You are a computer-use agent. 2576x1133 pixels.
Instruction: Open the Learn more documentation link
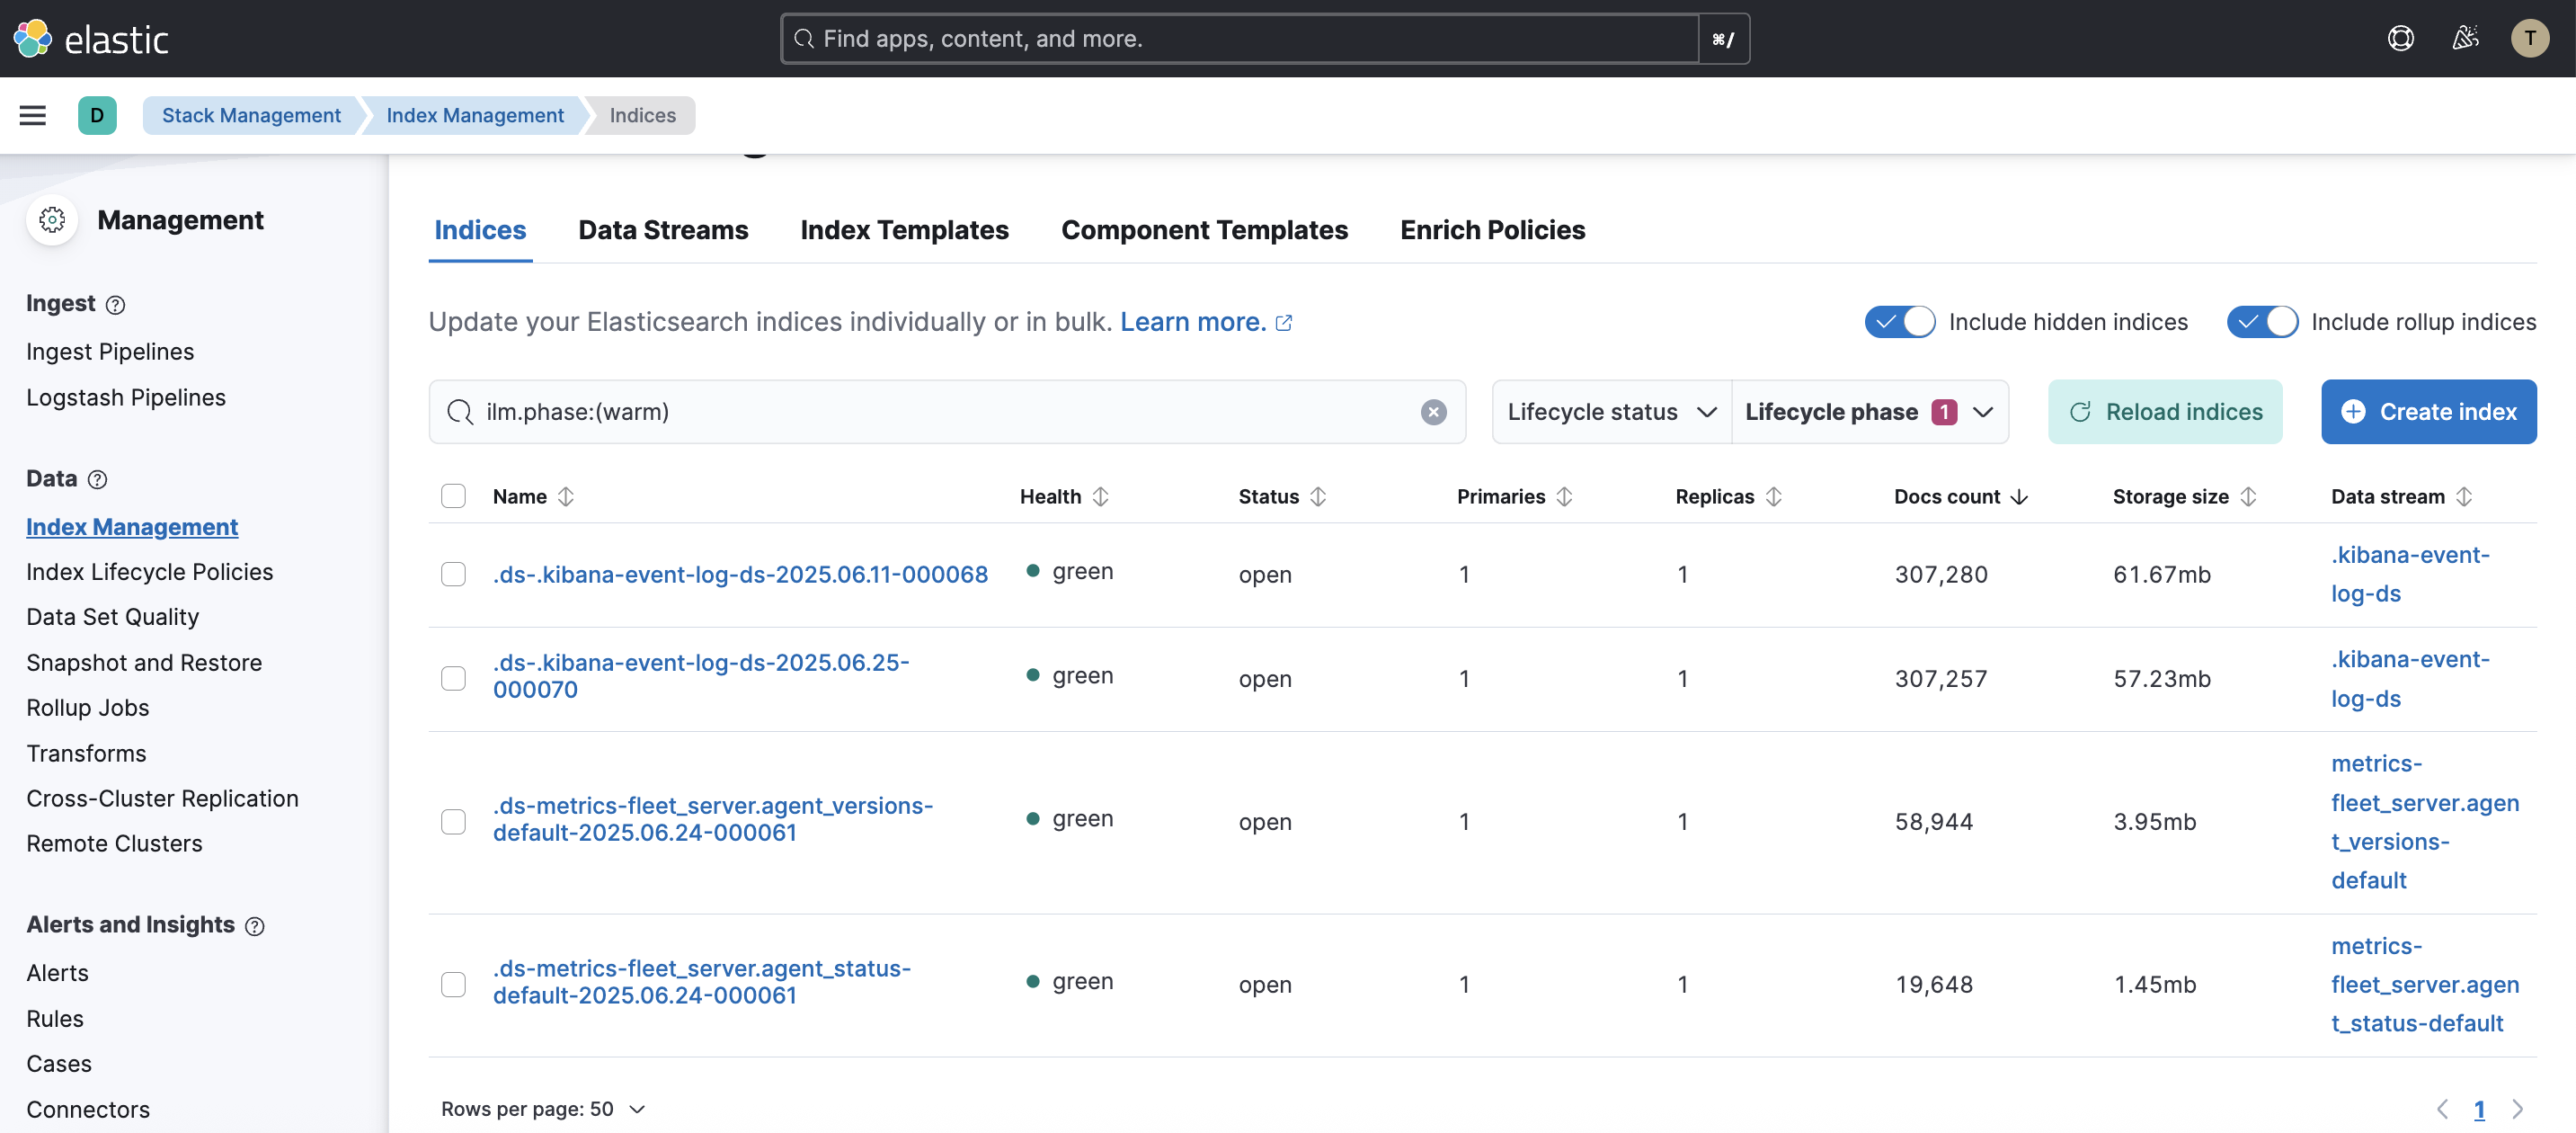point(1205,322)
